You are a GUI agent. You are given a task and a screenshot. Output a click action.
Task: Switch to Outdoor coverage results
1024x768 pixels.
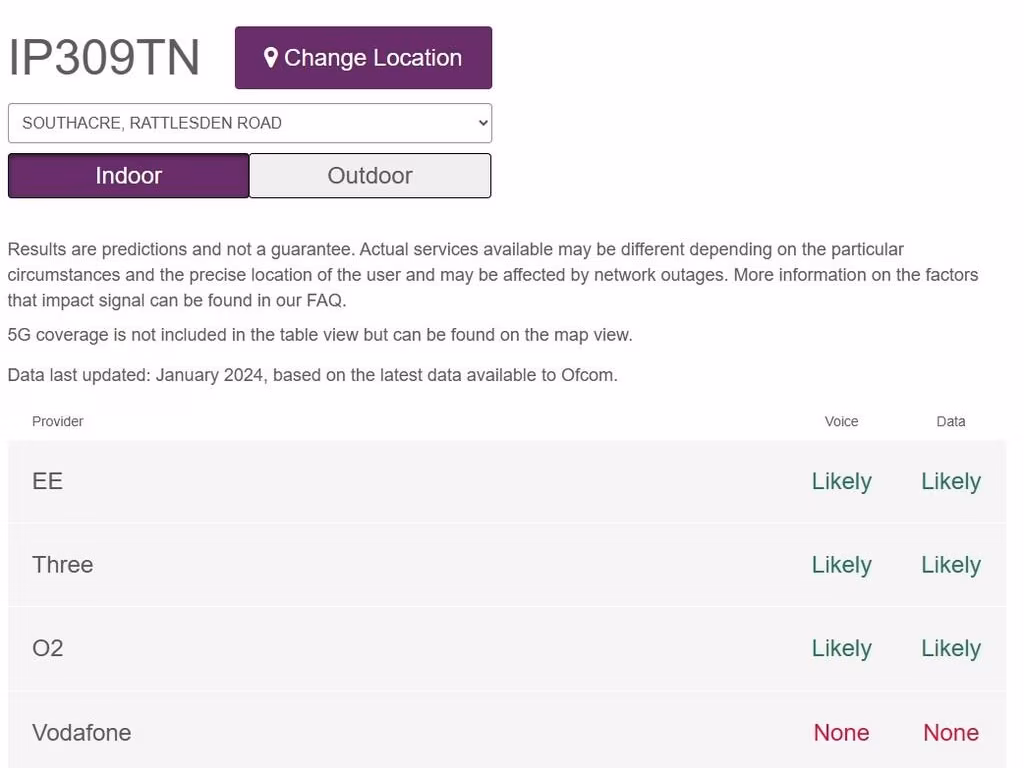coord(370,176)
